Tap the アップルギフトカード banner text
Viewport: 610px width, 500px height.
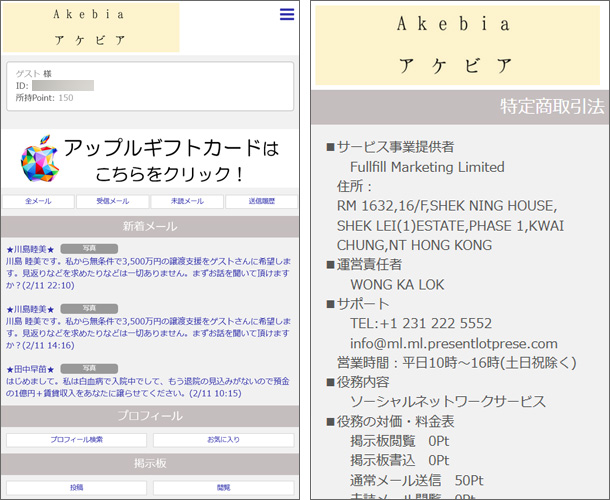point(171,161)
